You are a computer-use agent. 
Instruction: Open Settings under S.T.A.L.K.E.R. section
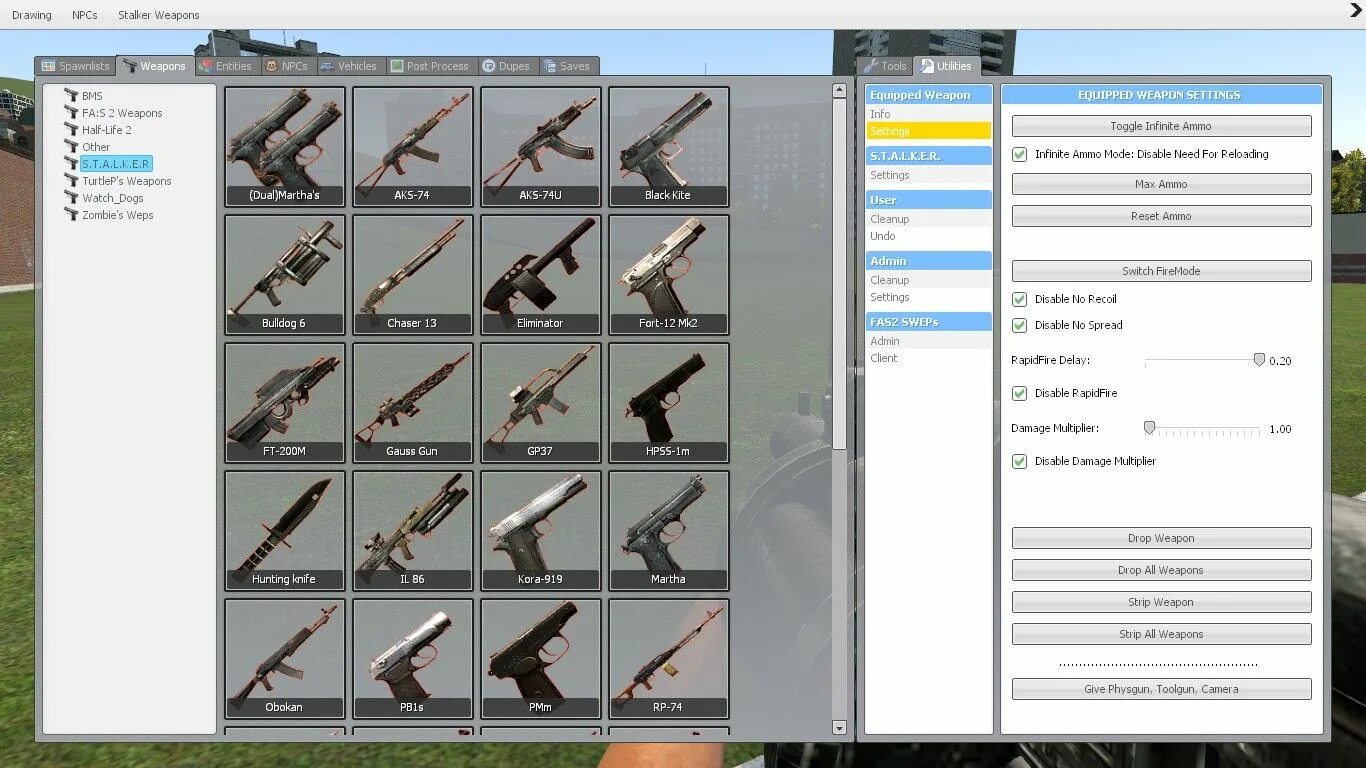928,175
